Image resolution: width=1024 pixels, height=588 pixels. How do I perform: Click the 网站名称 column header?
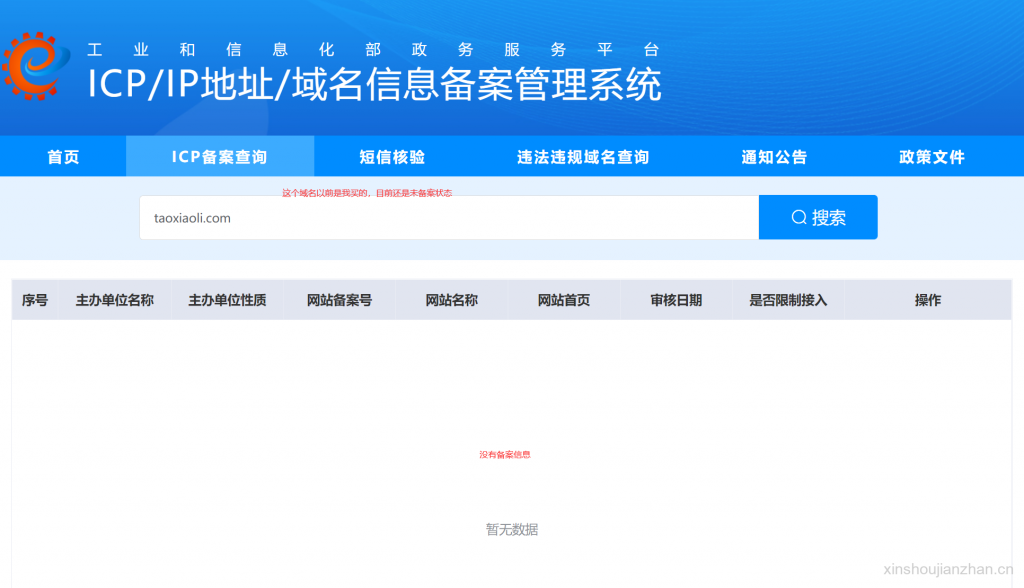tap(452, 300)
